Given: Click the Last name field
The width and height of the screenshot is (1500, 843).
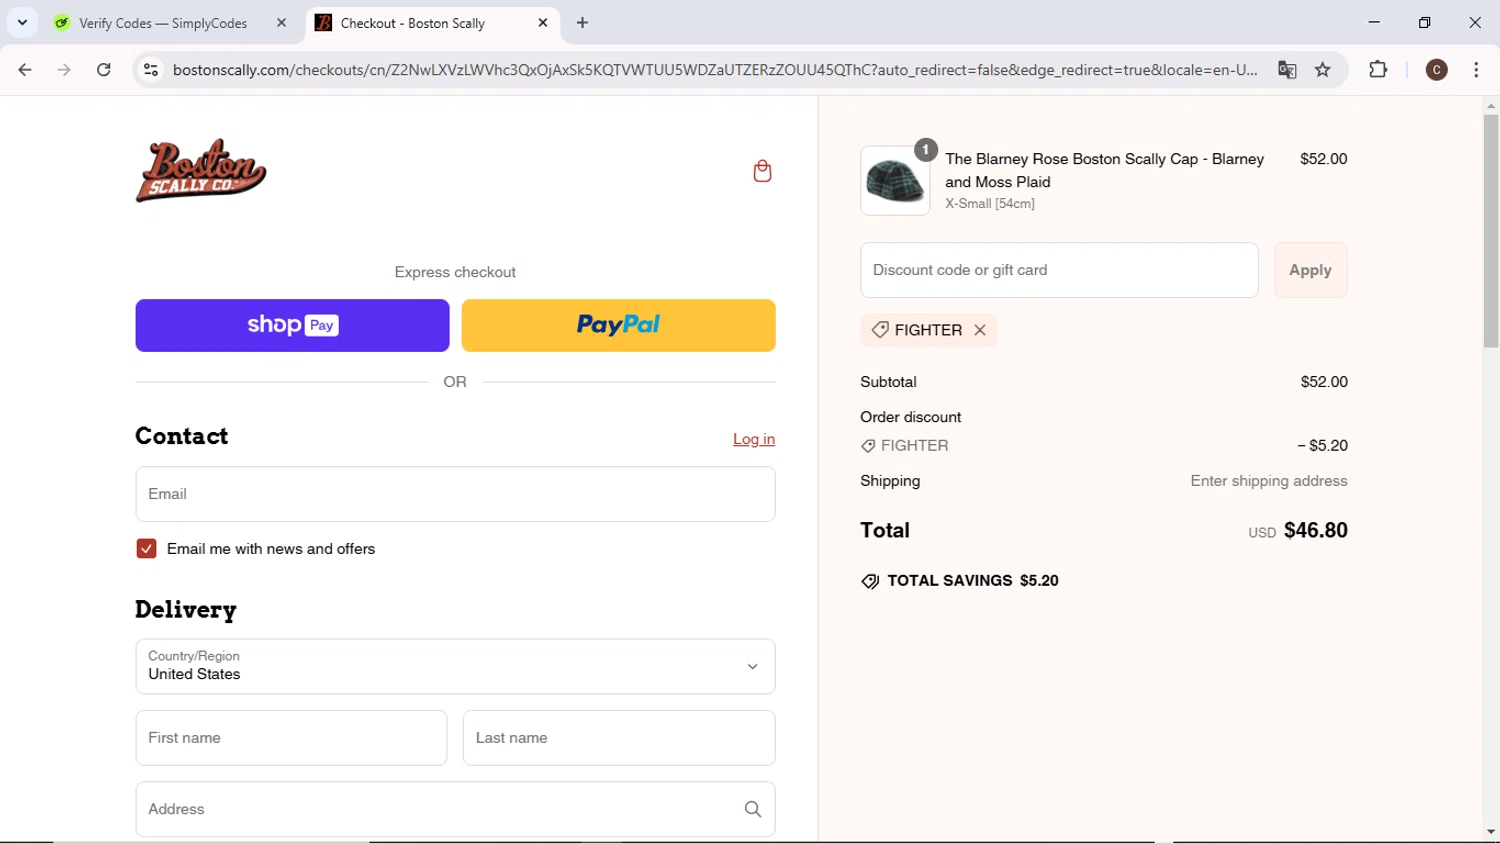Looking at the screenshot, I should 619,738.
